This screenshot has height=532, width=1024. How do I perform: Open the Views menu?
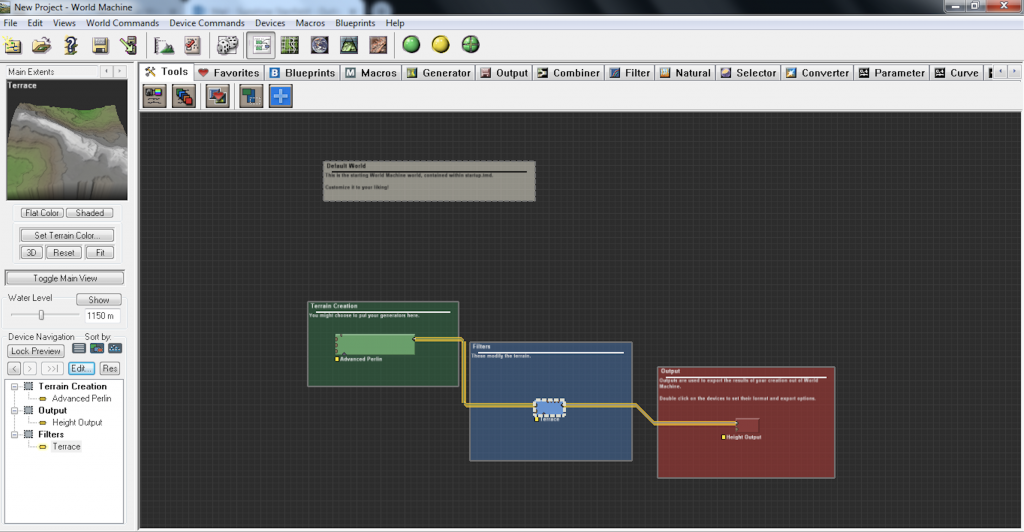pyautogui.click(x=64, y=23)
